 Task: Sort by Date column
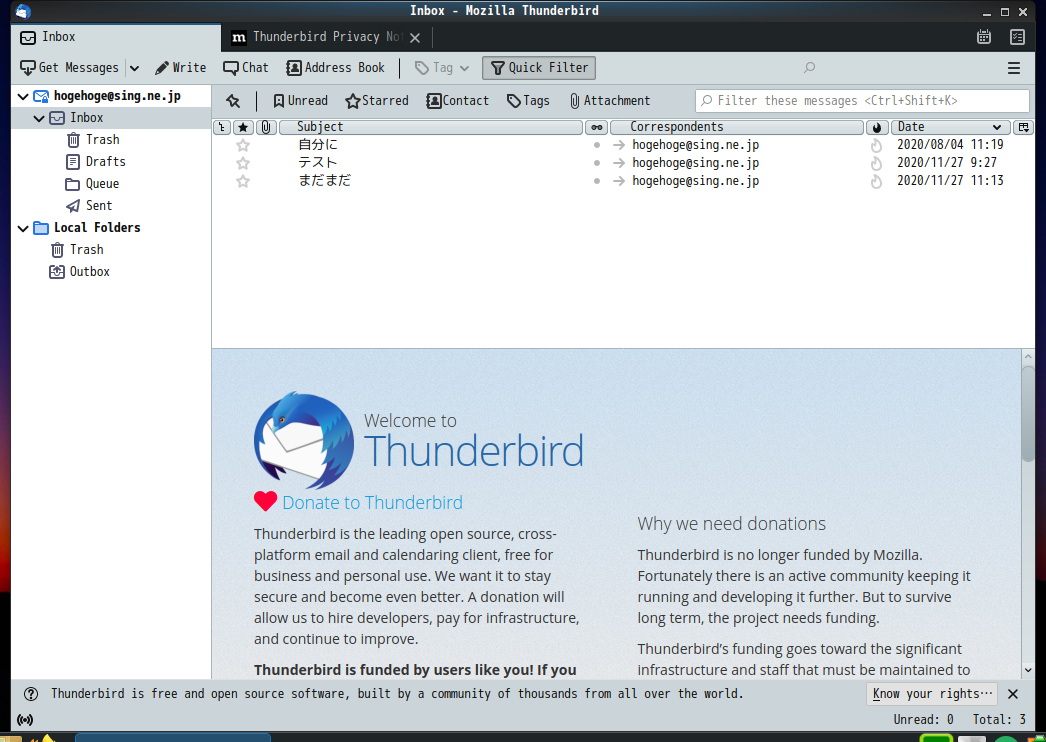[950, 127]
